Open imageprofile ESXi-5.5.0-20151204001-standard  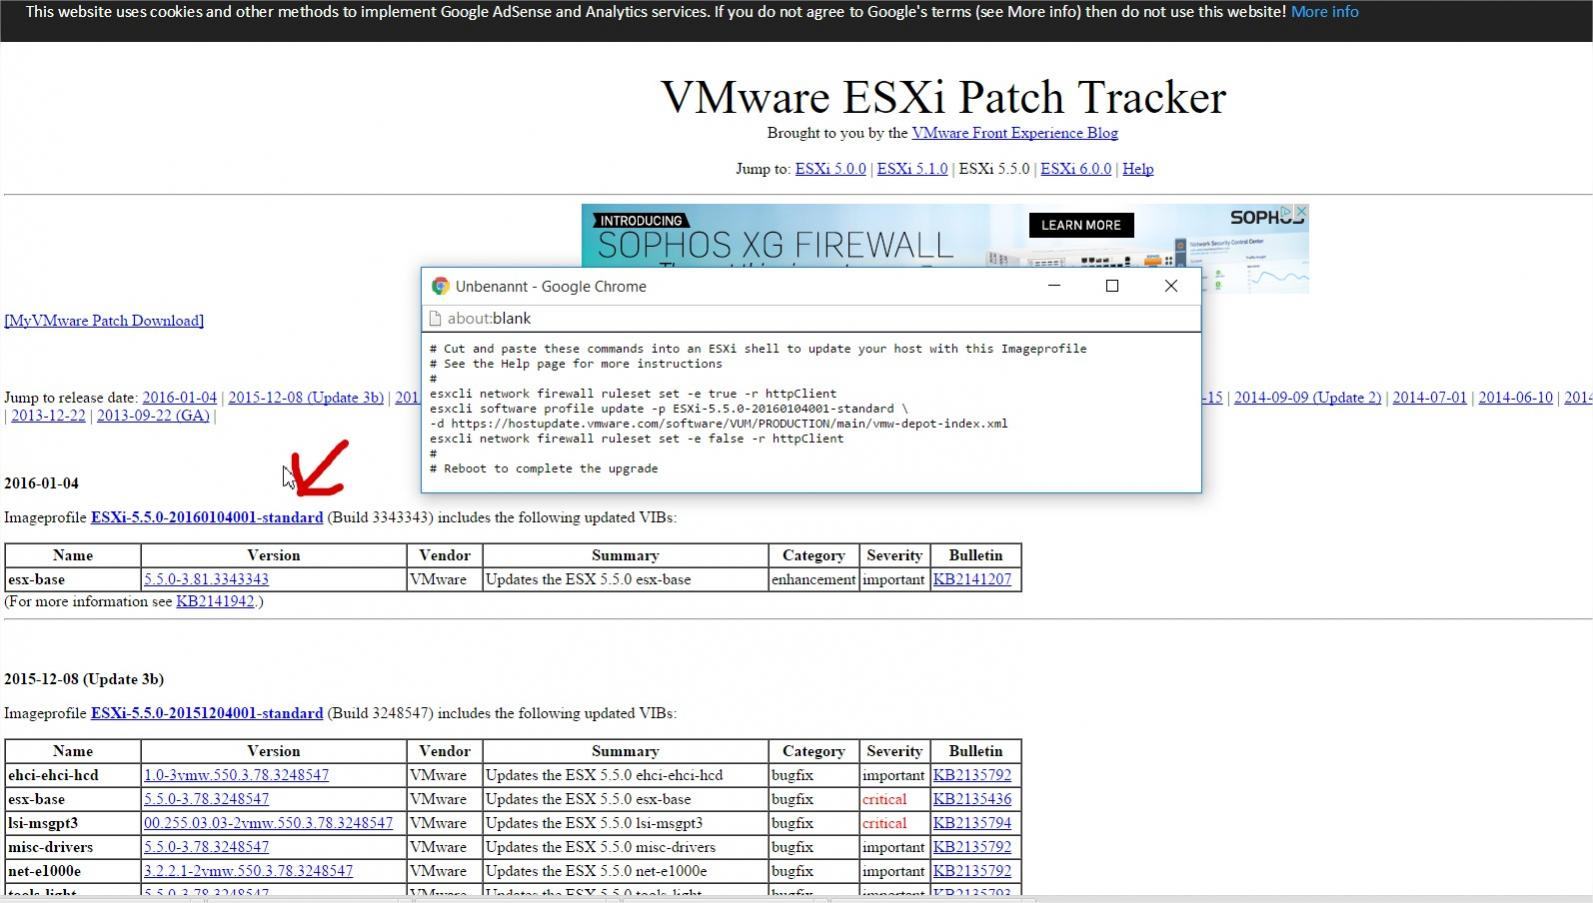[x=207, y=714]
